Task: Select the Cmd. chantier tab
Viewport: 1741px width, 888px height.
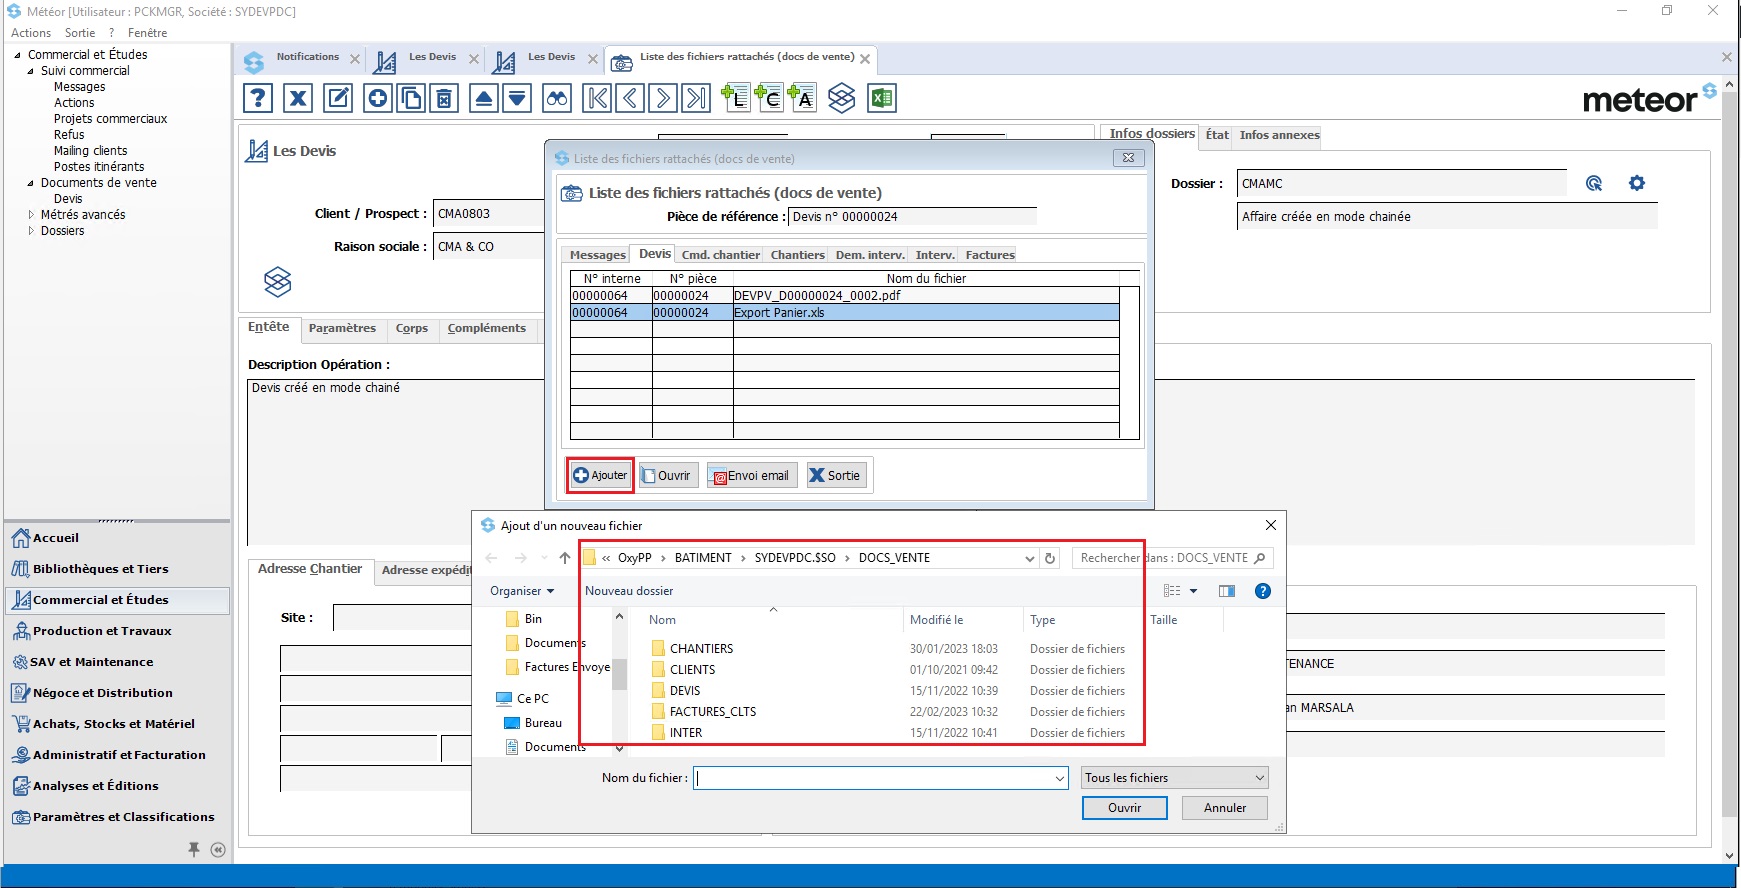Action: click(x=720, y=255)
